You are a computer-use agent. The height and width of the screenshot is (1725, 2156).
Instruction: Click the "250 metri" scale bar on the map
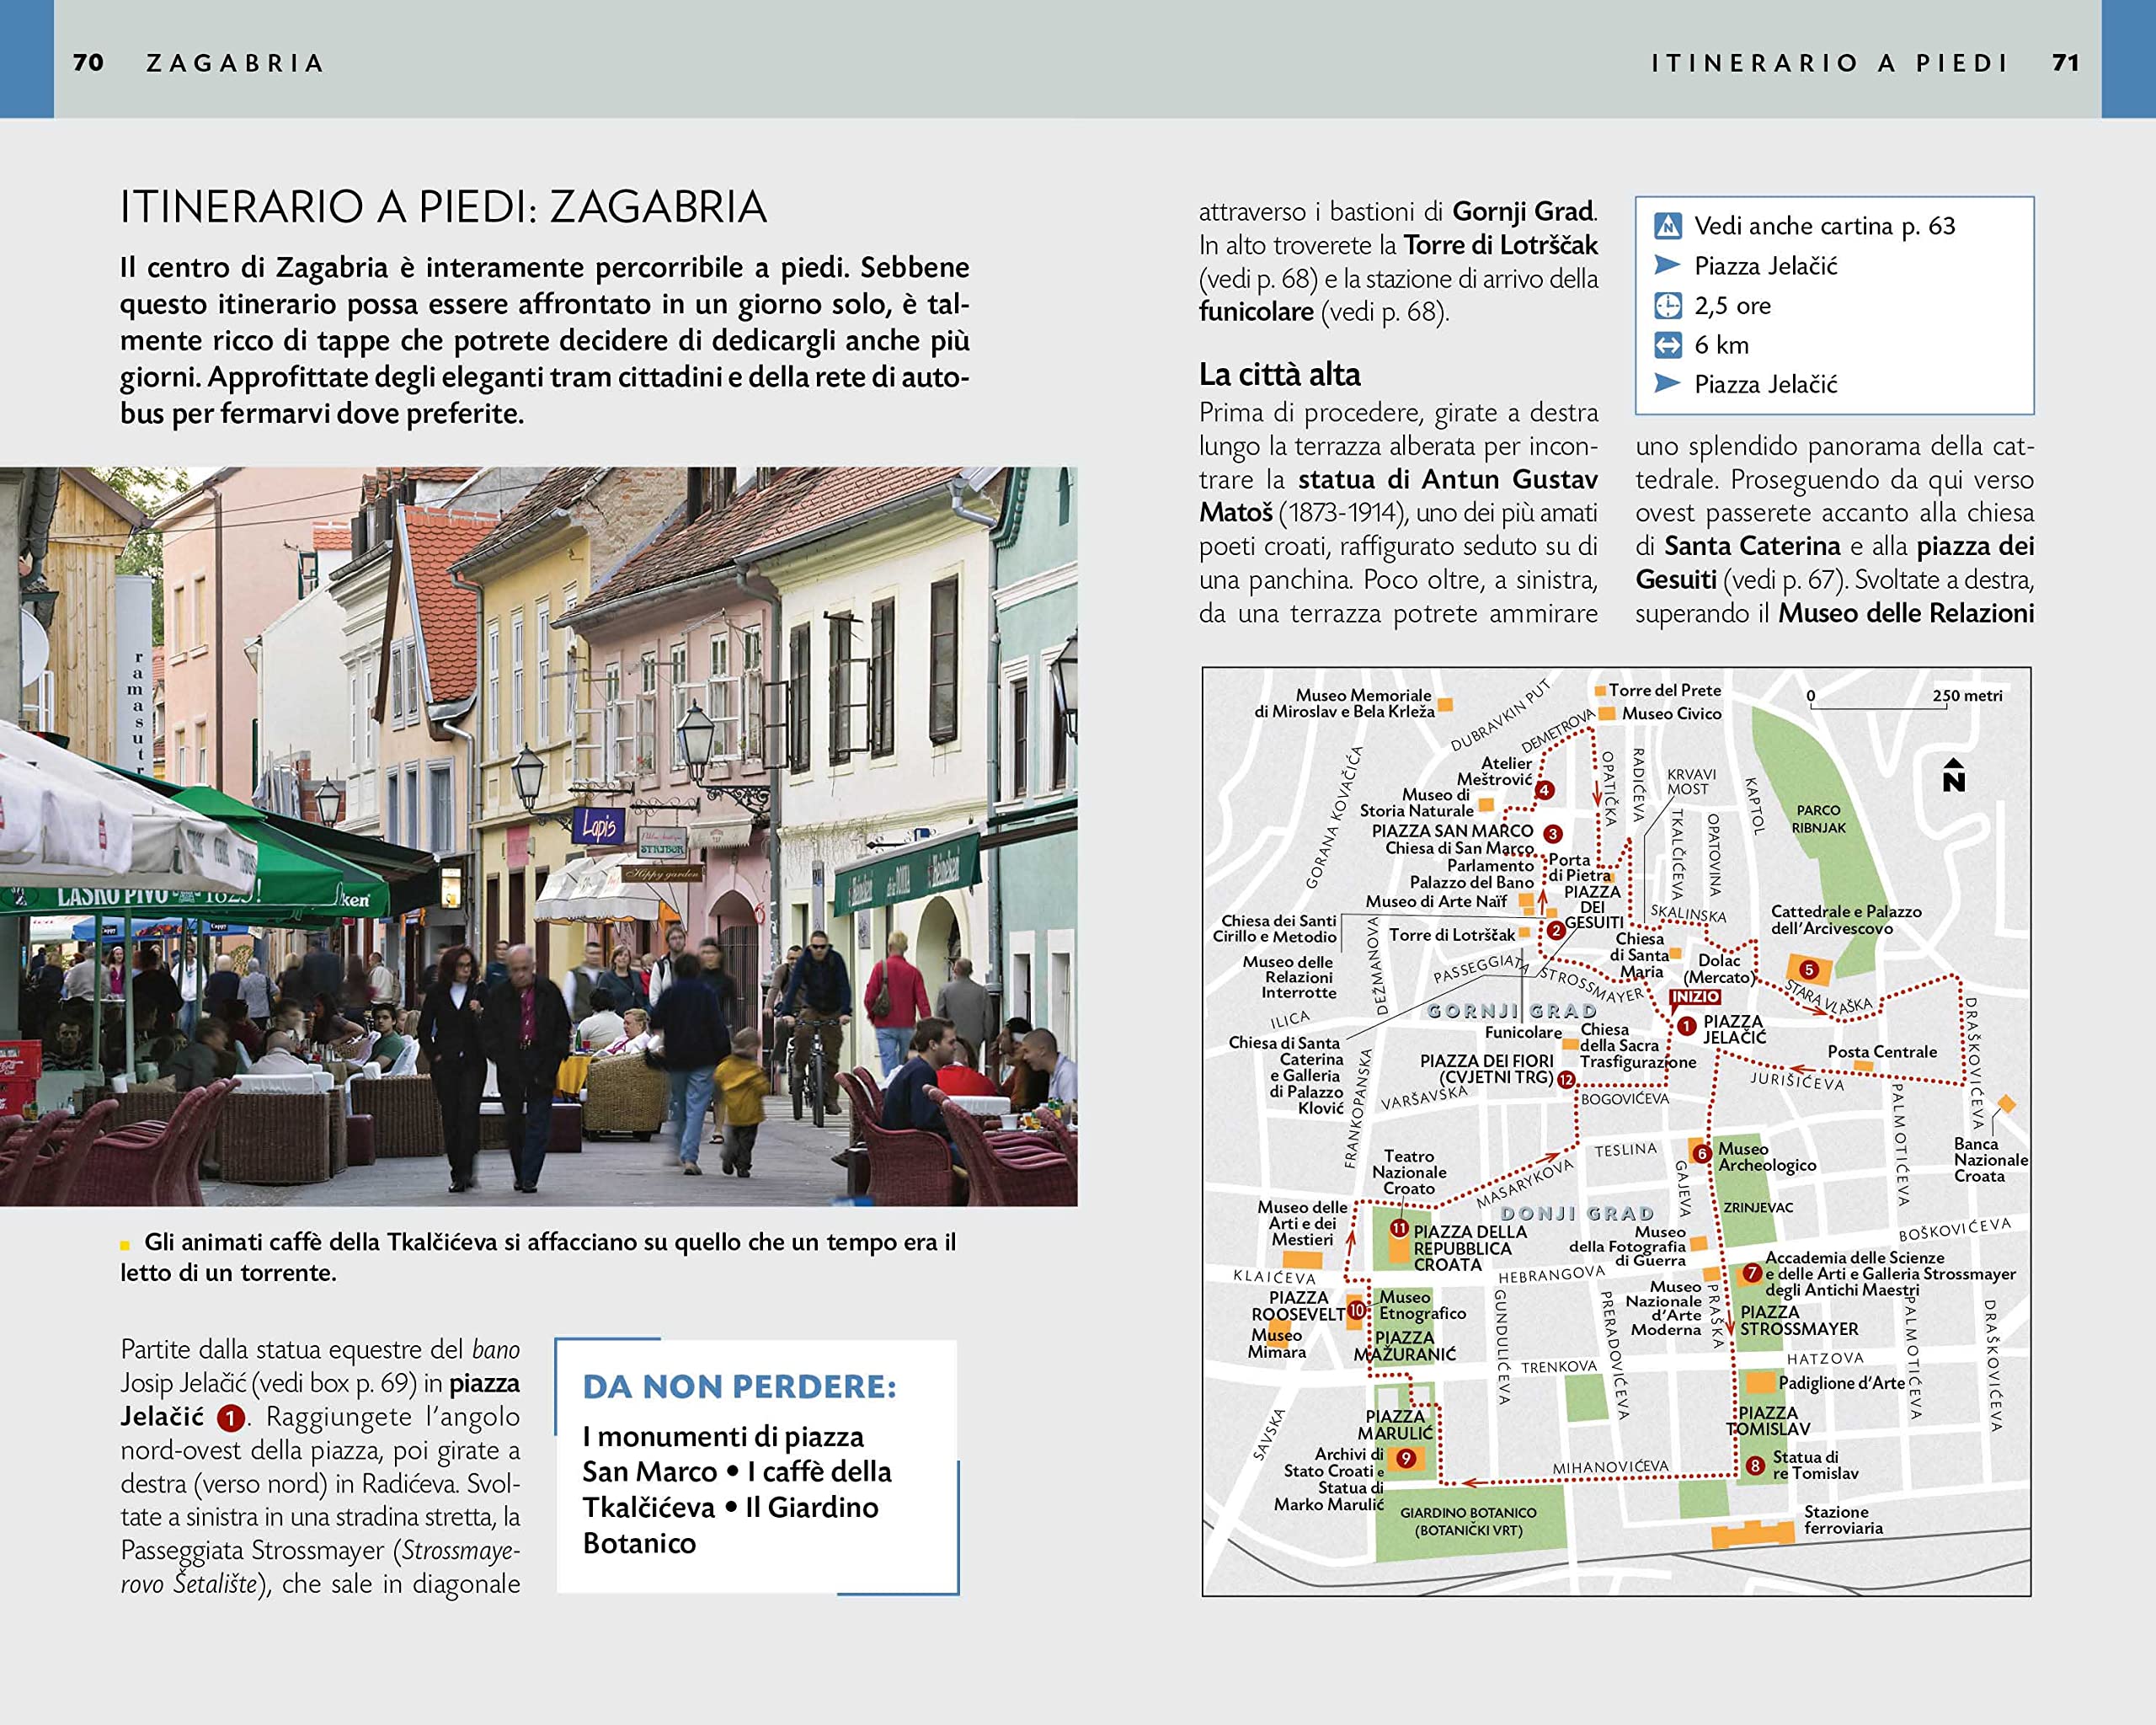1905,701
